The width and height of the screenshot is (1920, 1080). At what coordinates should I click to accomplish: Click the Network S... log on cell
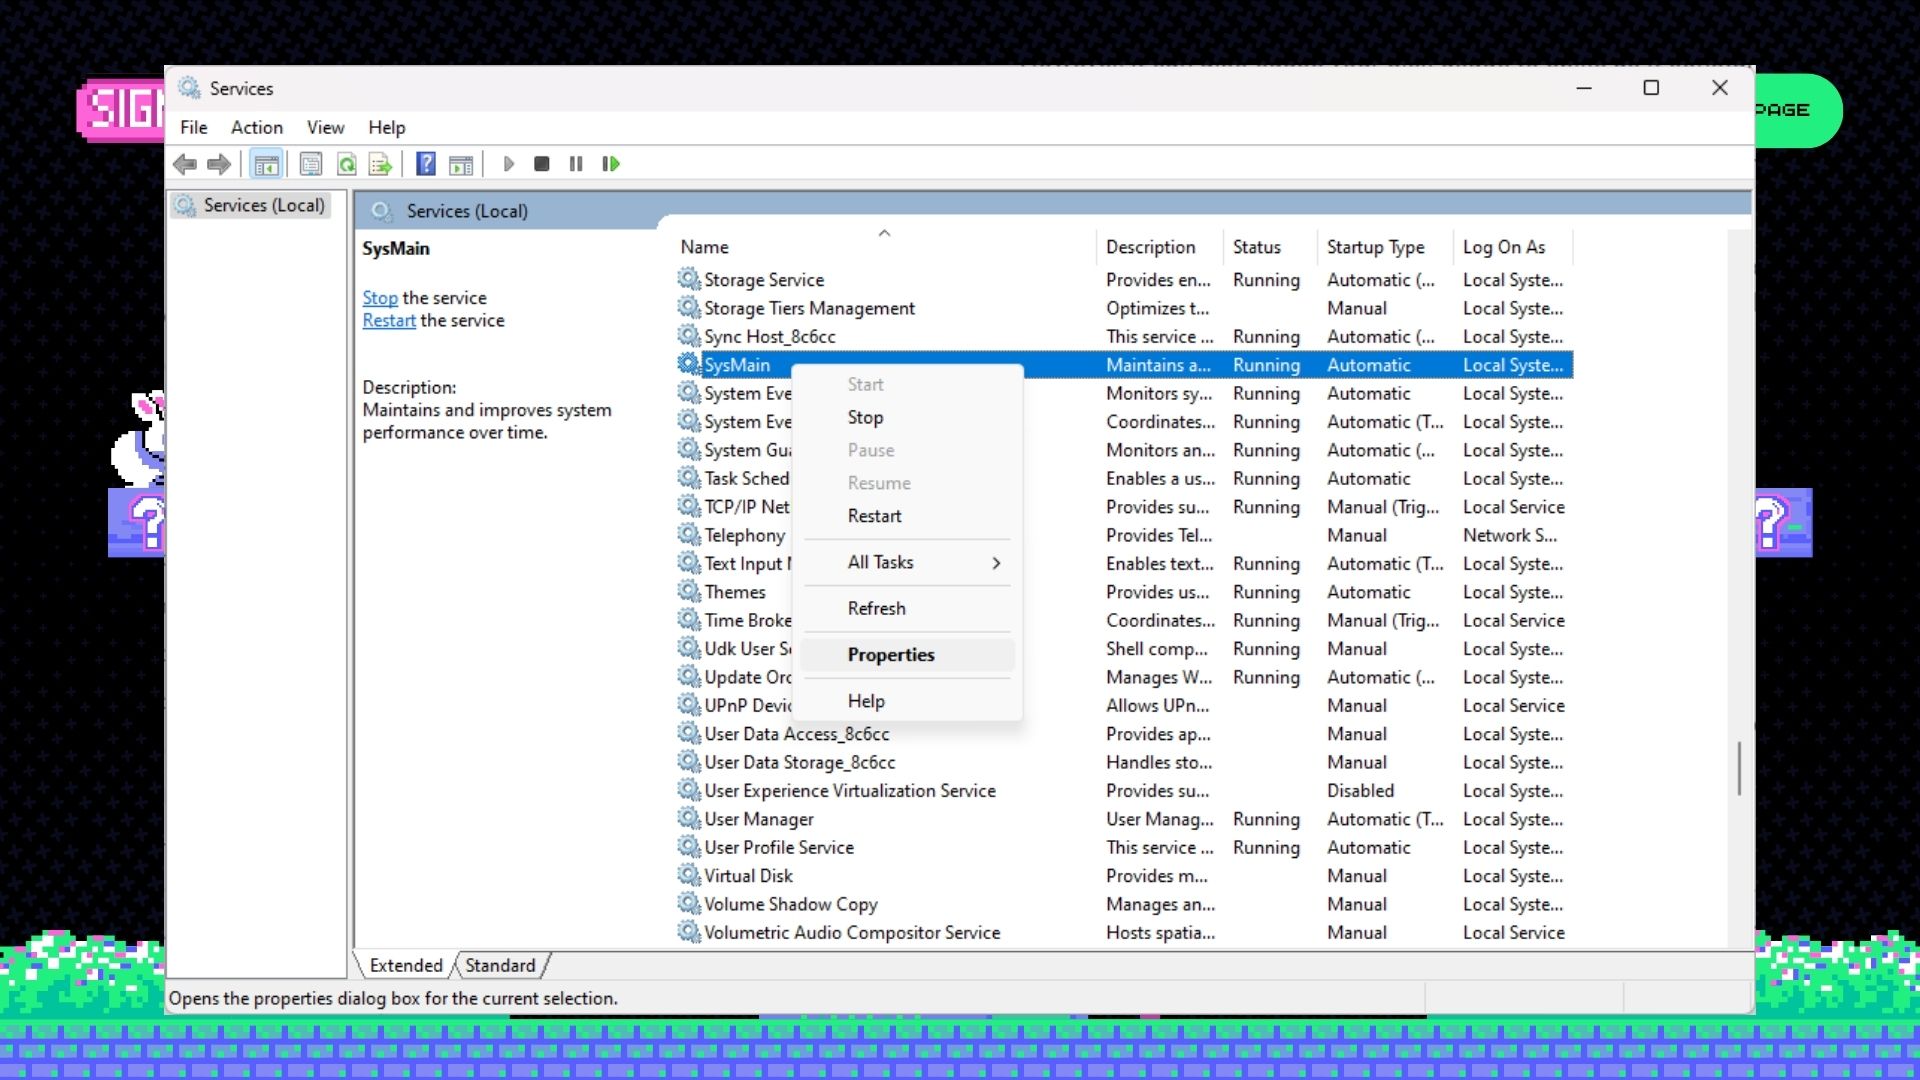pos(1510,535)
